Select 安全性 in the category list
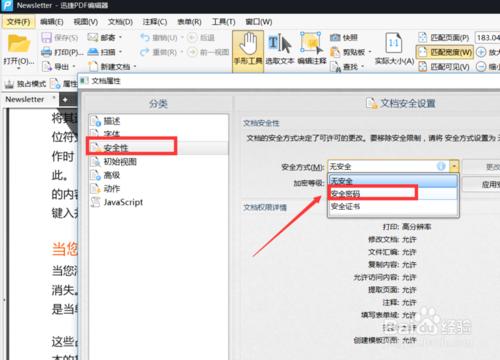The image size is (500, 360). (159, 147)
